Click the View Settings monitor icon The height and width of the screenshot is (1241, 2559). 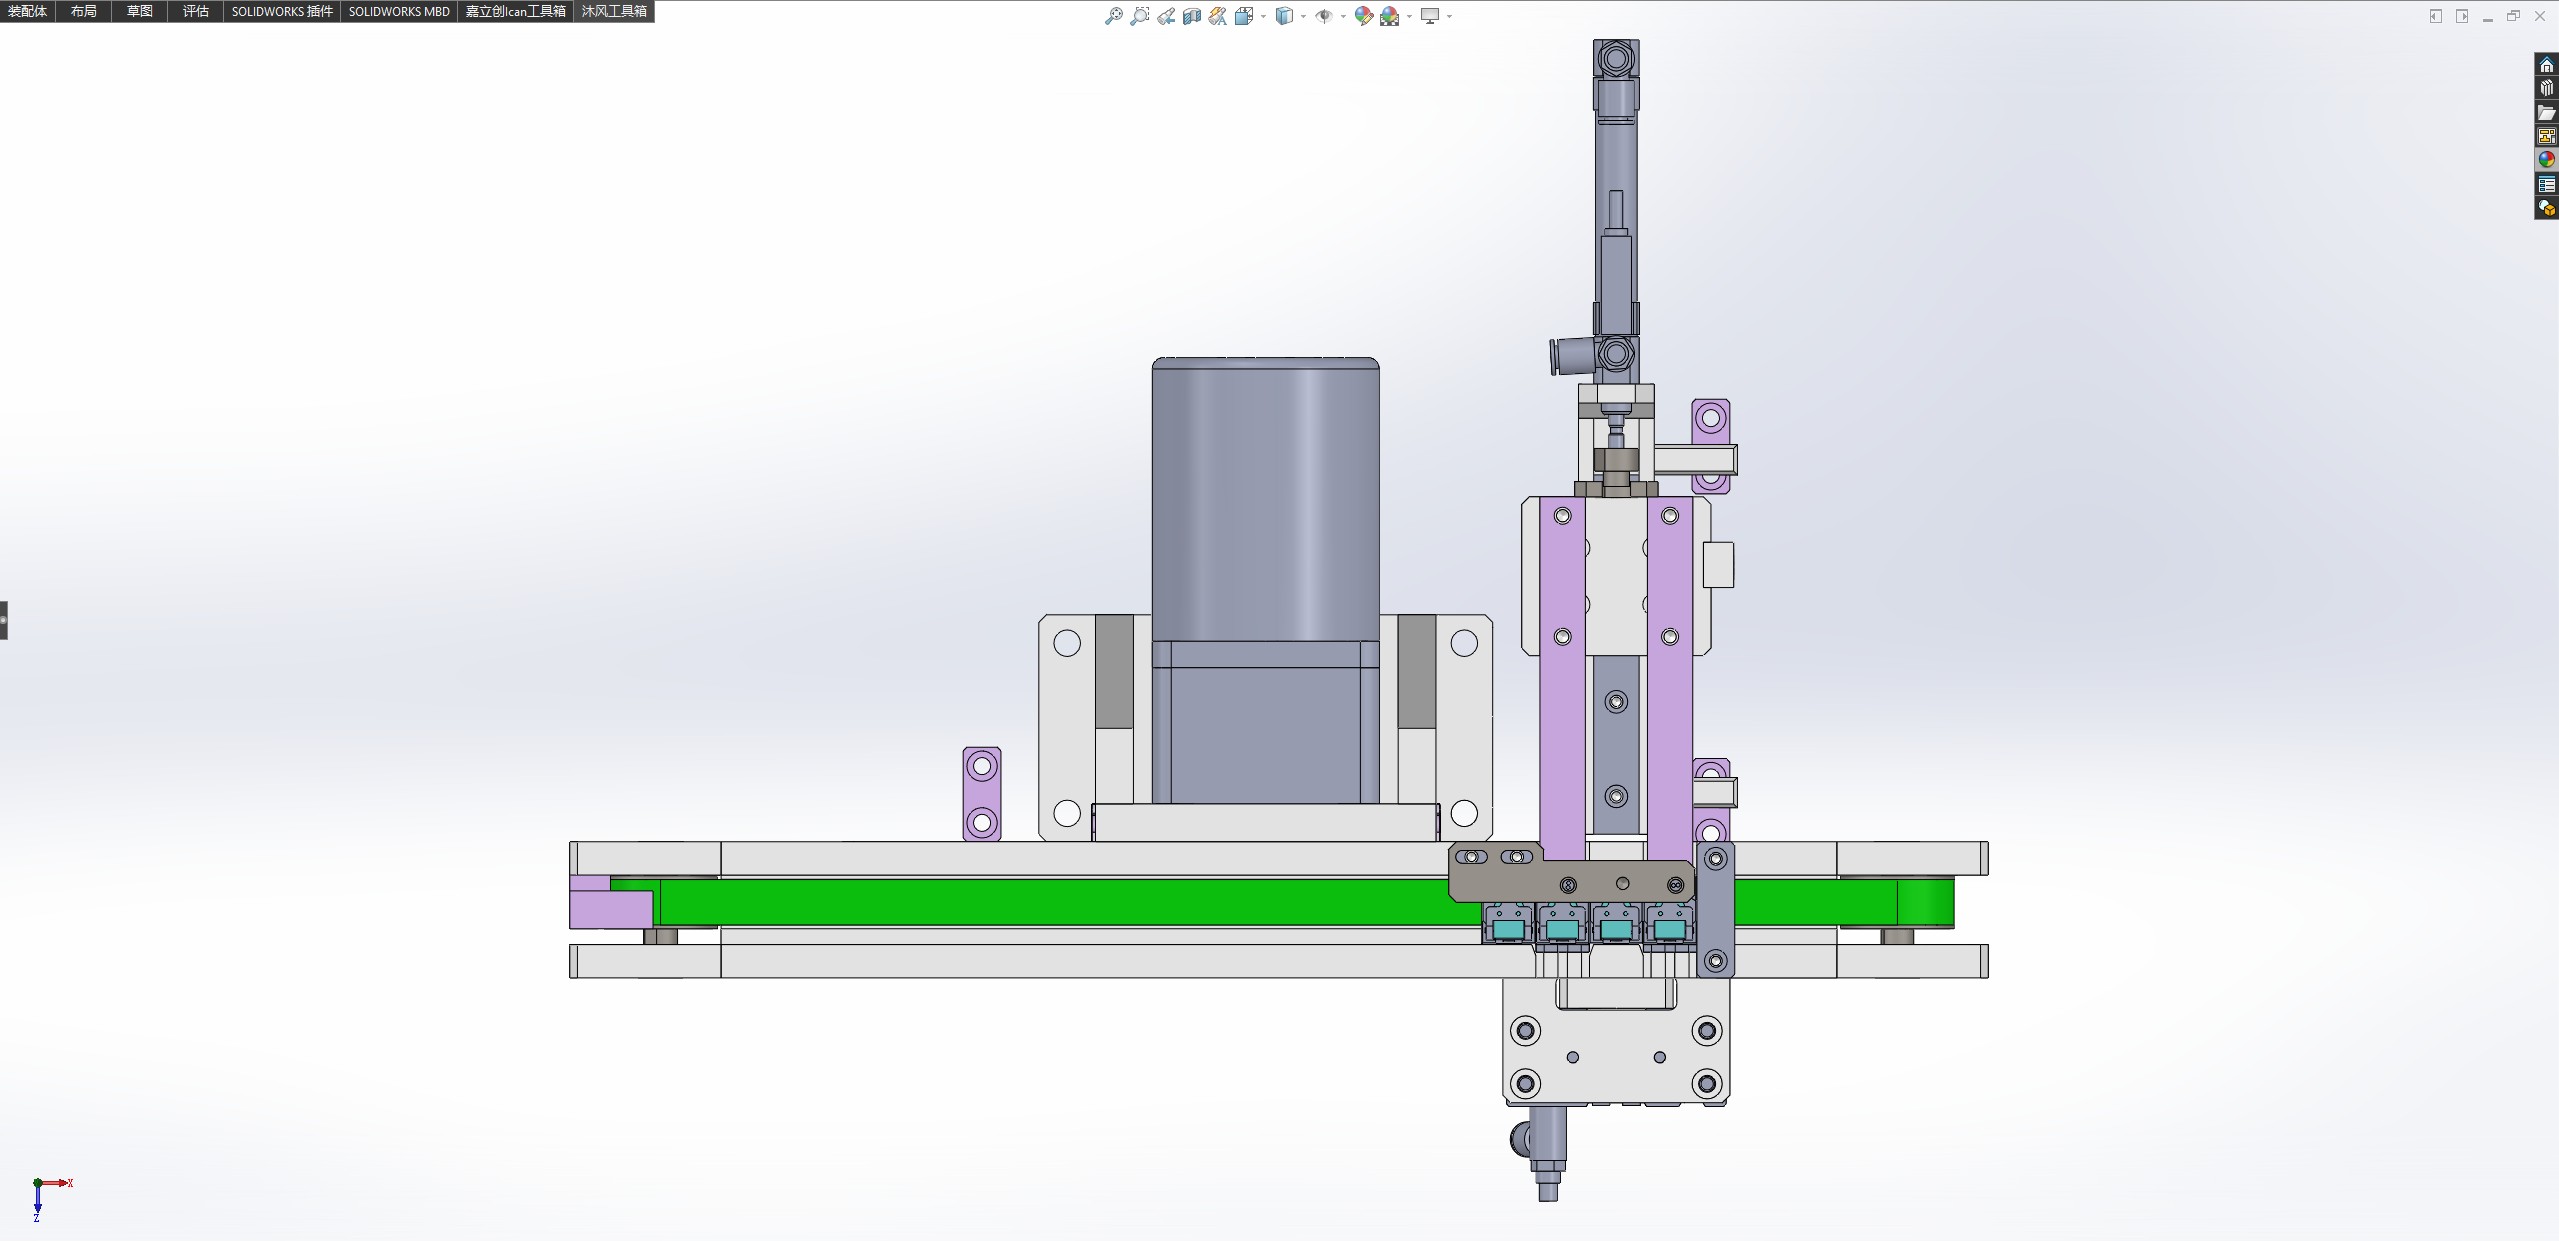(1430, 16)
